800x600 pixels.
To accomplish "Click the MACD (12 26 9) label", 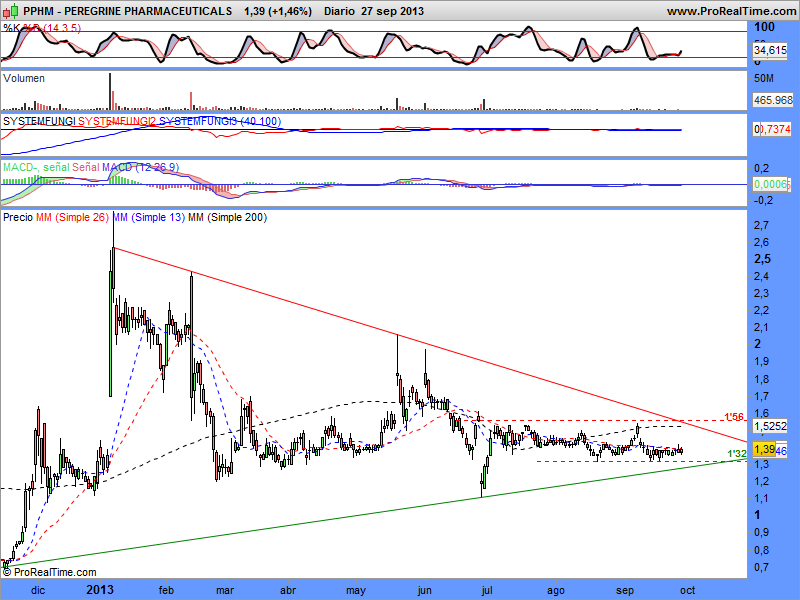I will pyautogui.click(x=140, y=167).
